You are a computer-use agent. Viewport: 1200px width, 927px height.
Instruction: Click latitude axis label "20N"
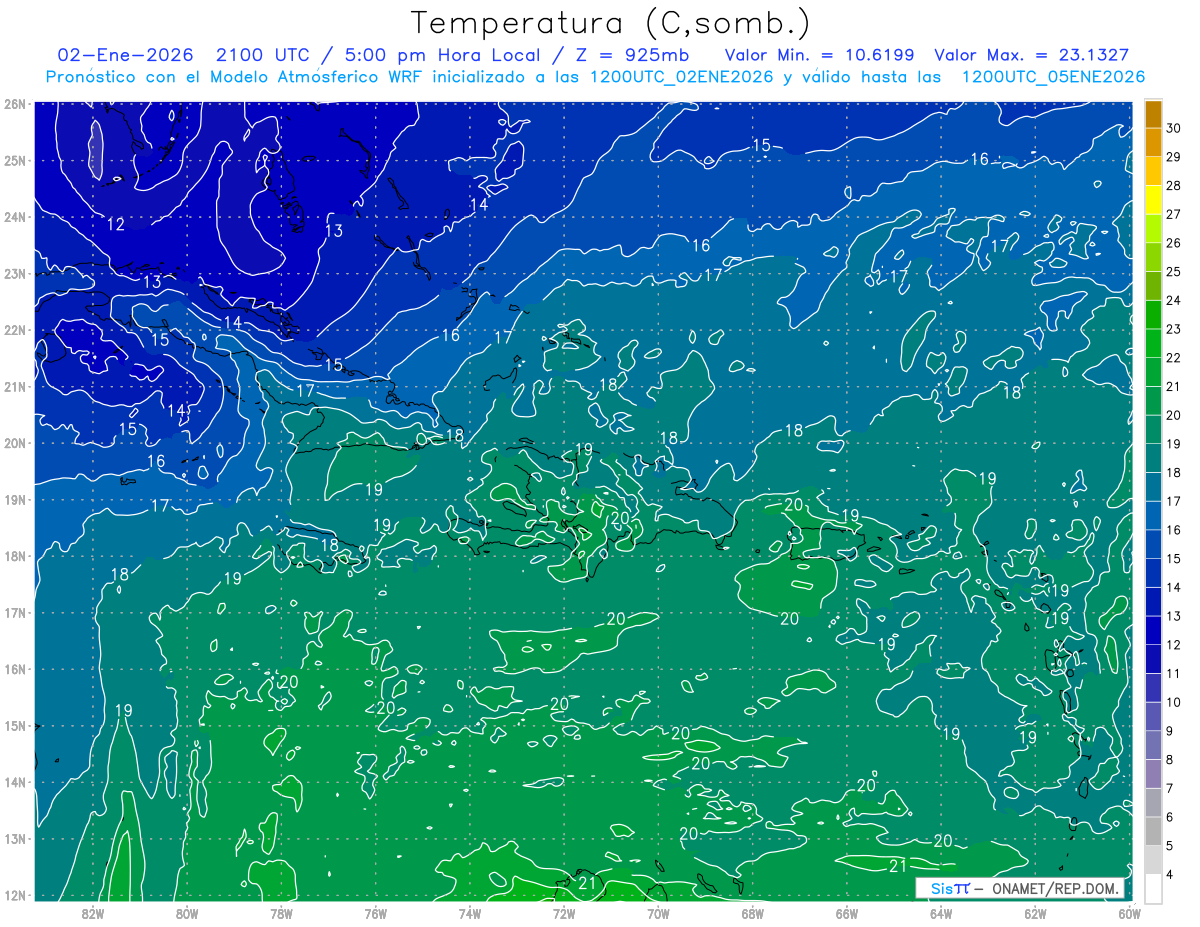pyautogui.click(x=14, y=443)
